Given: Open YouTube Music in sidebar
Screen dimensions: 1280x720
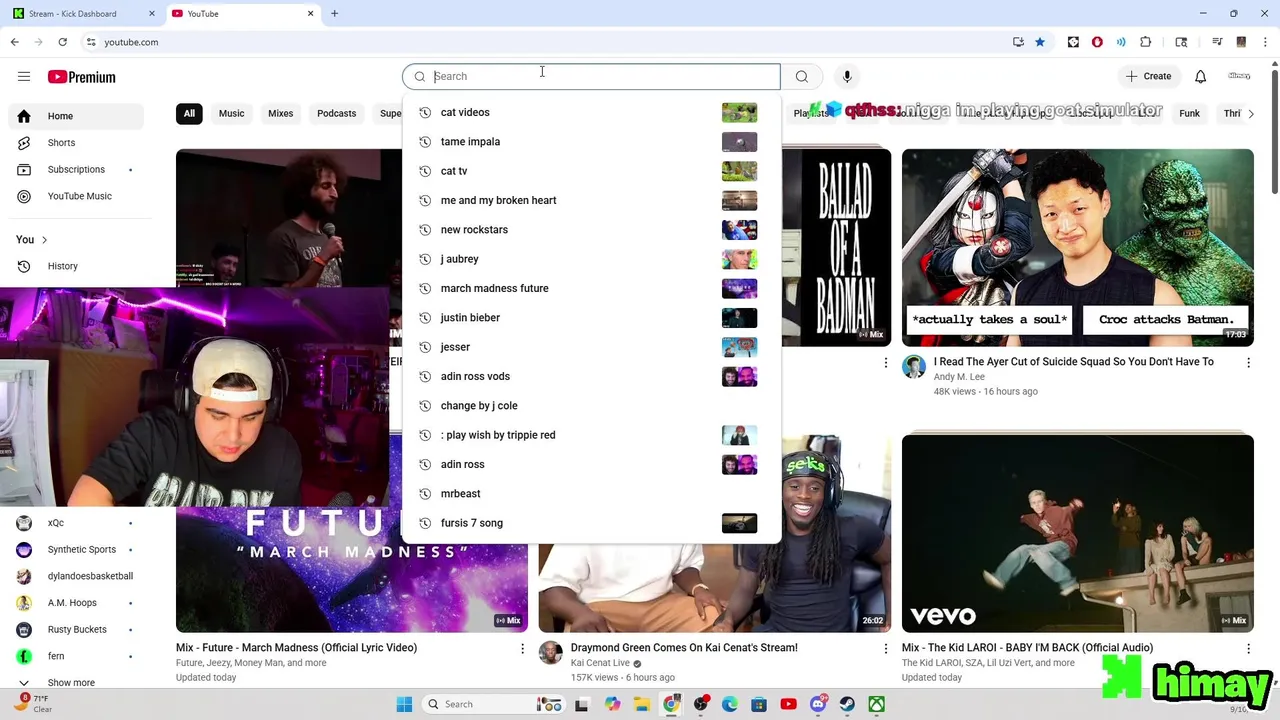Looking at the screenshot, I should [x=76, y=196].
